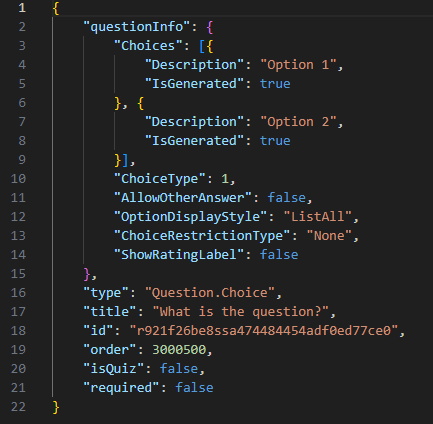Click "IsGenerated" key on line 8
Image resolution: width=433 pixels, height=424 pixels.
click(194, 141)
